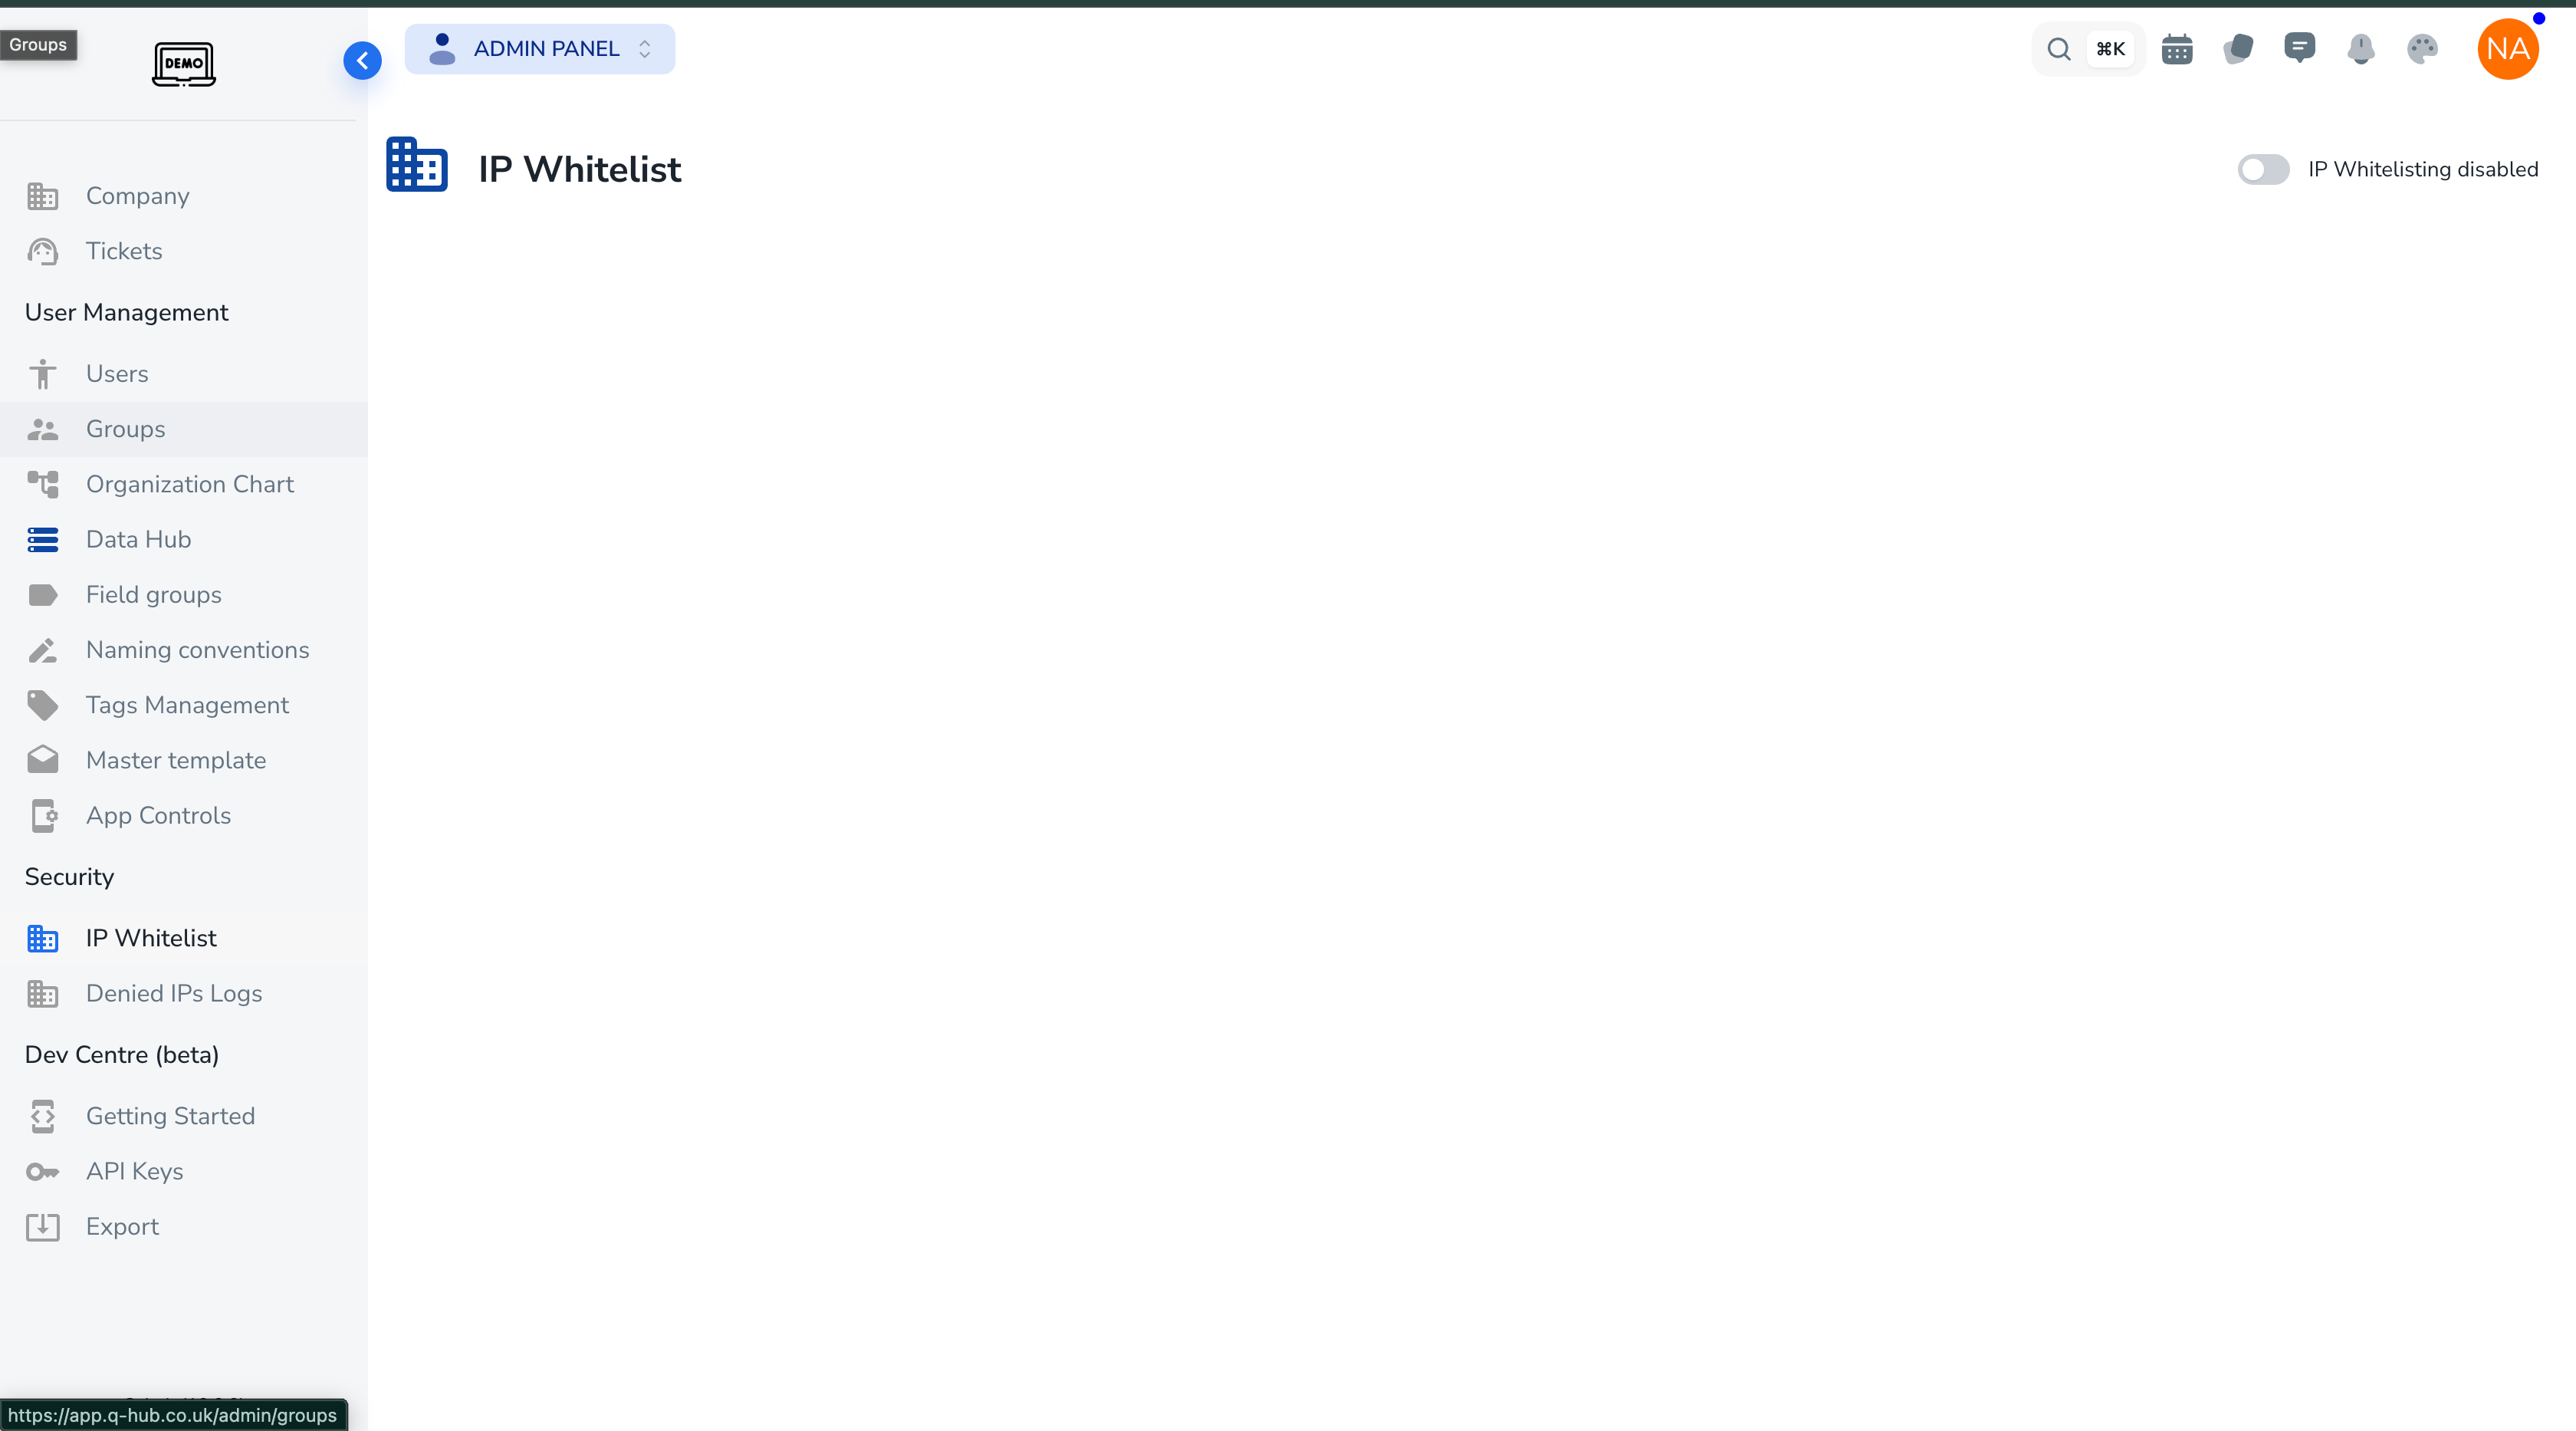This screenshot has width=2576, height=1431.
Task: Click the IP Whitelisting disabled label
Action: coord(2423,169)
